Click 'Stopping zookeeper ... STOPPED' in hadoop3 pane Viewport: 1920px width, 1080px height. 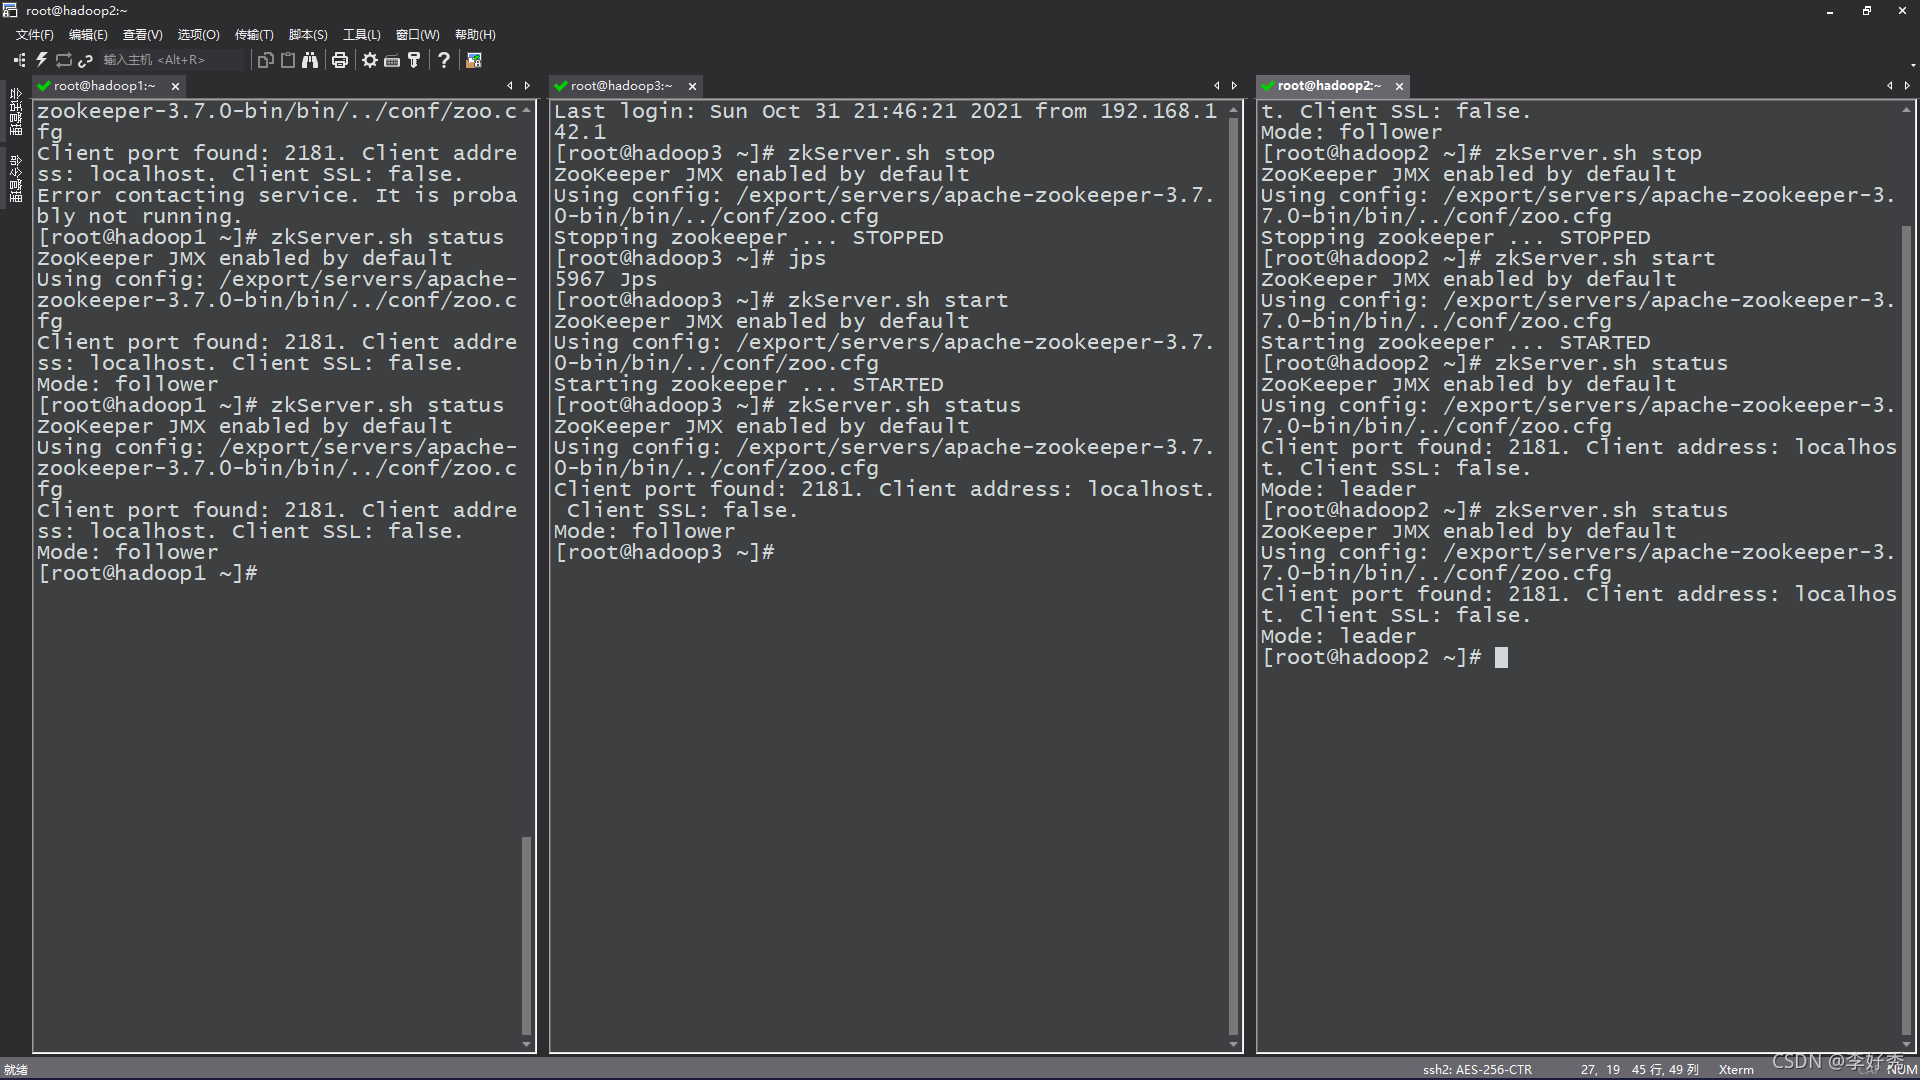tap(748, 237)
